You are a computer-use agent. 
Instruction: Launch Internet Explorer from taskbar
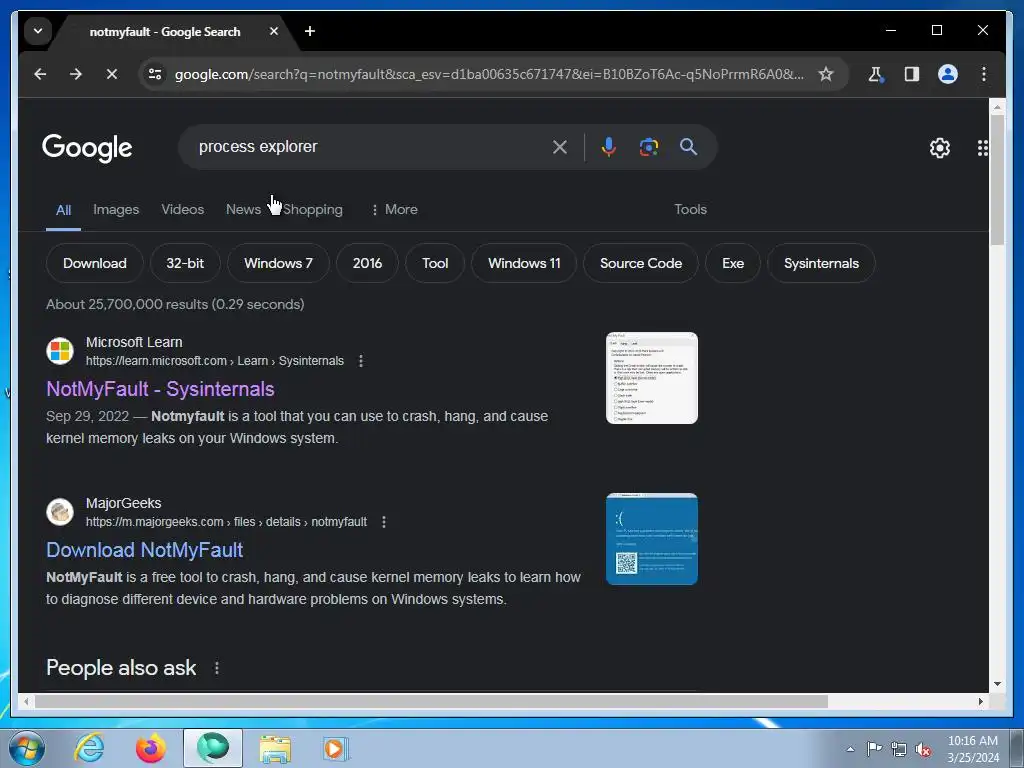point(89,748)
